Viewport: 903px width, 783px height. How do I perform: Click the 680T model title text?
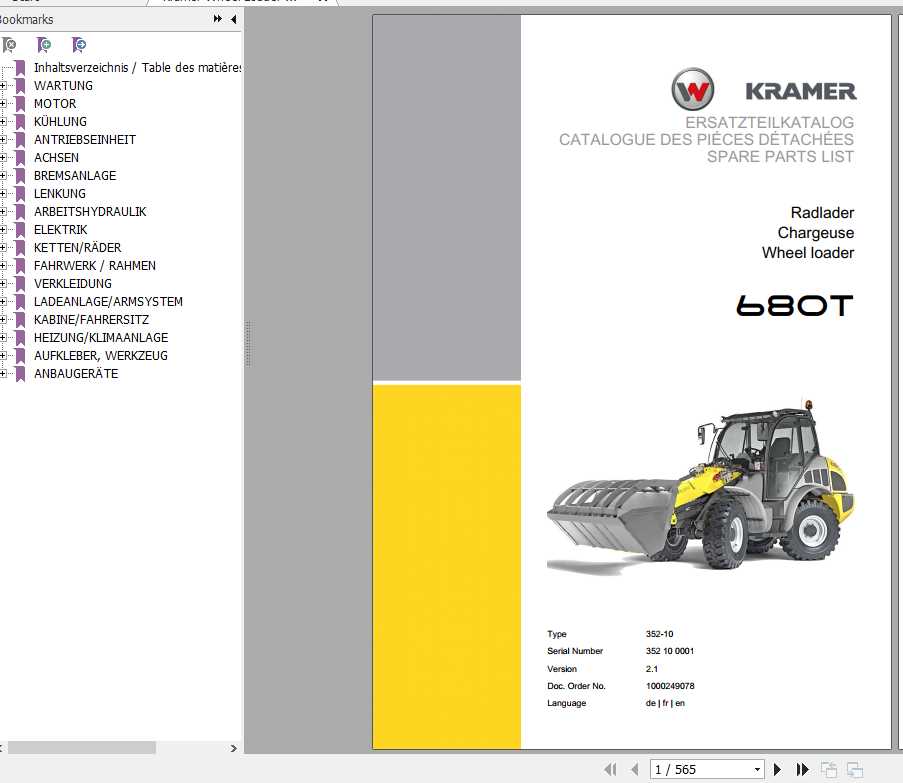795,305
